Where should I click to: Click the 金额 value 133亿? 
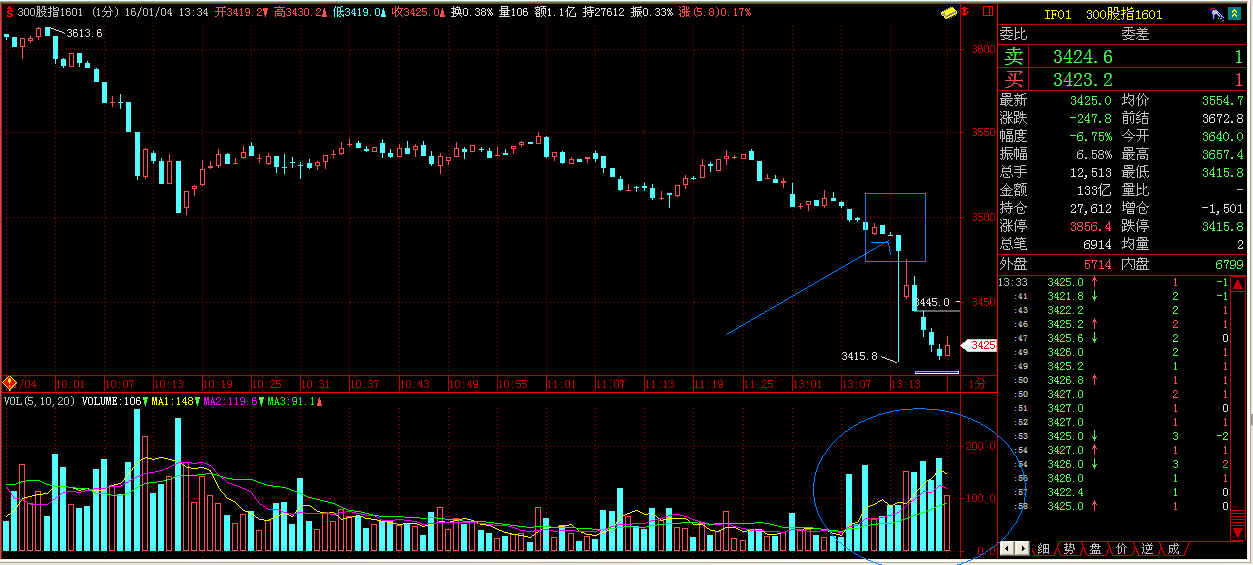[x=1095, y=190]
